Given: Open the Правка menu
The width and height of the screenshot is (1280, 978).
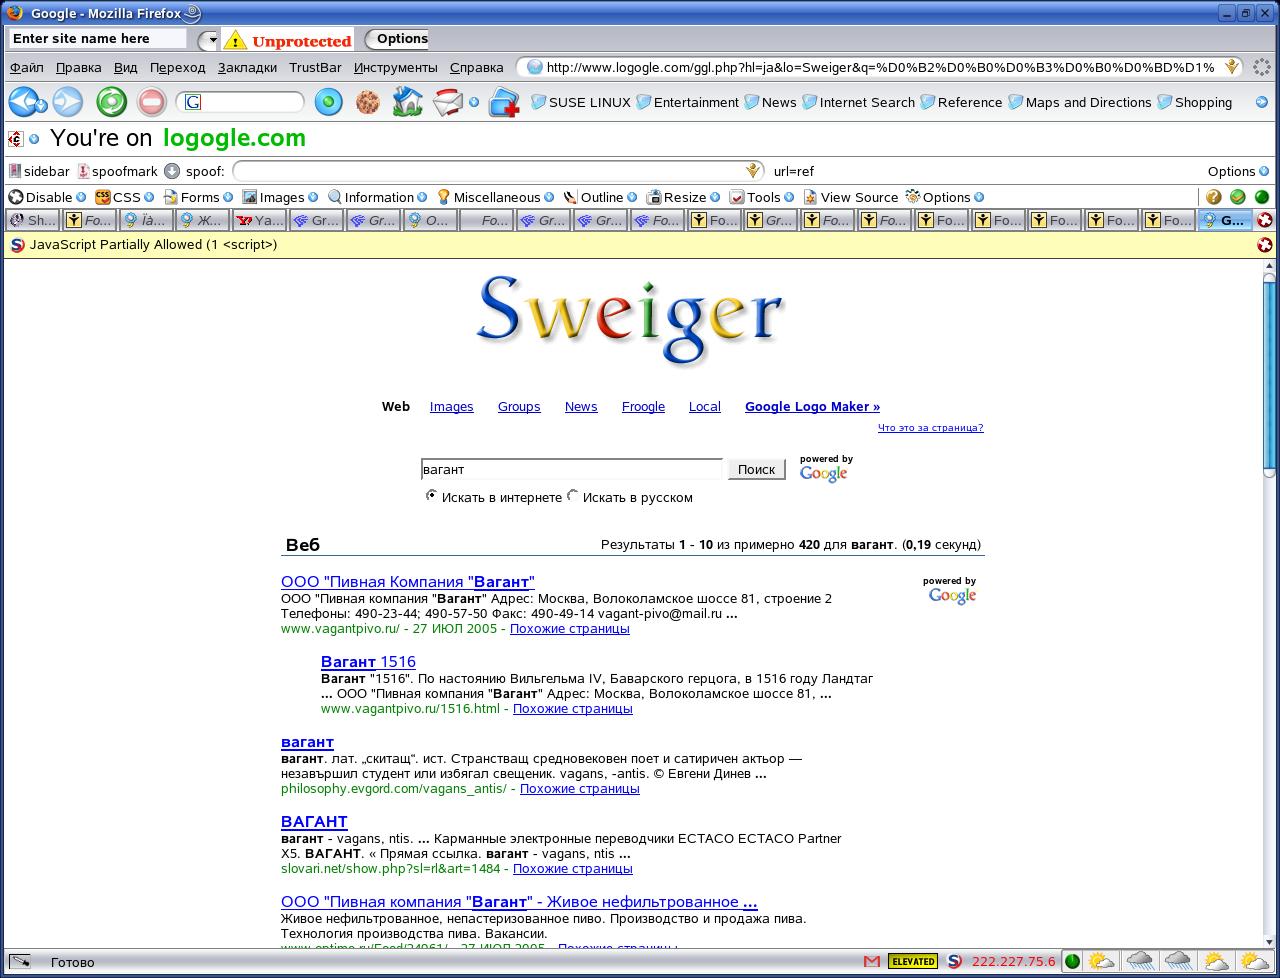Looking at the screenshot, I should point(78,67).
